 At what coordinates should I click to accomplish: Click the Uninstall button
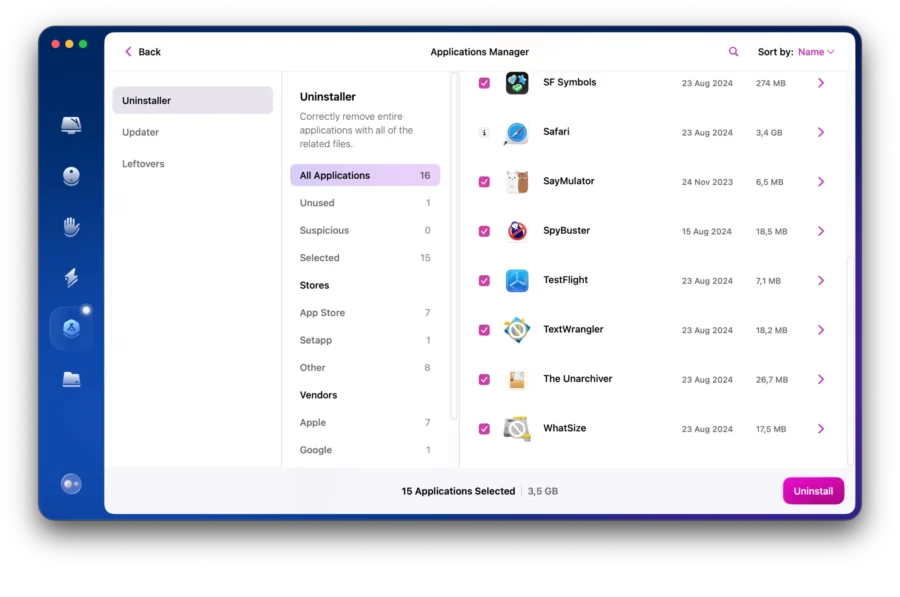(x=813, y=491)
